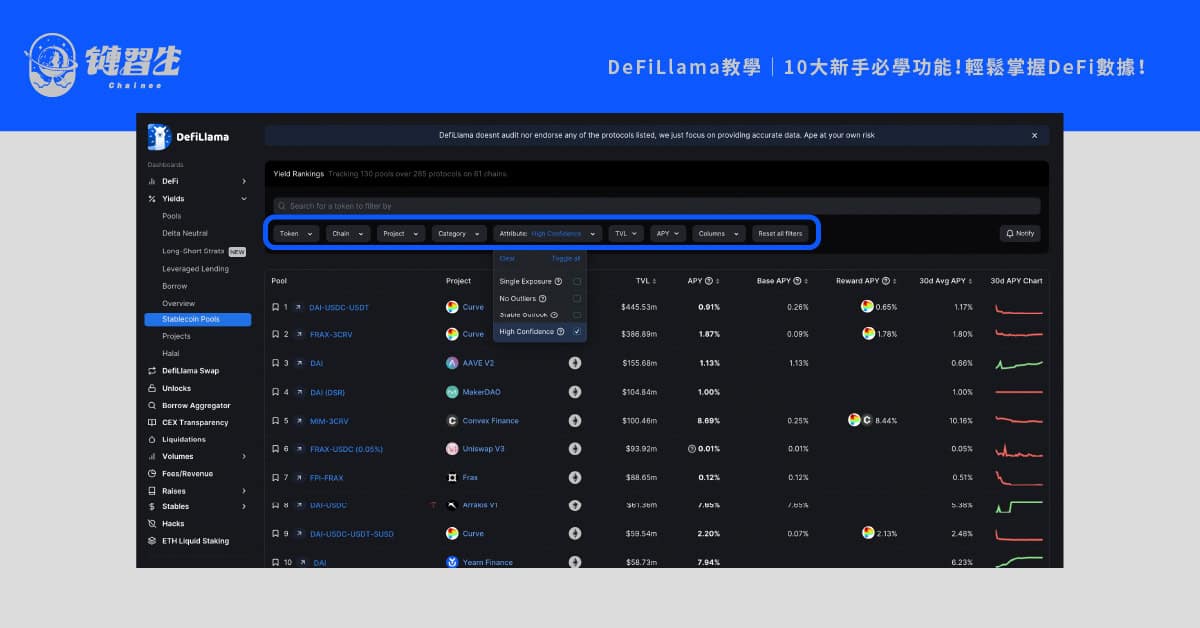
Task: Bookmark the DAI (DSR) pool
Action: pos(275,392)
